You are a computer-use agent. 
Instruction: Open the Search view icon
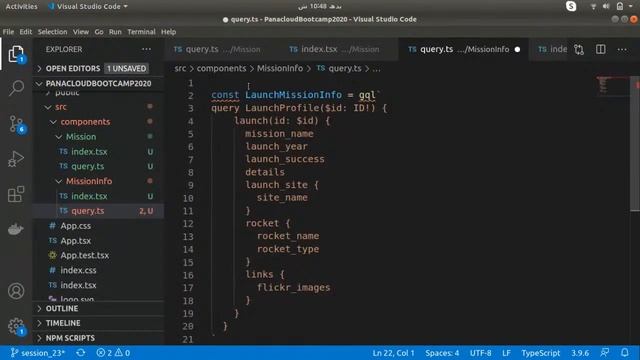tap(16, 87)
